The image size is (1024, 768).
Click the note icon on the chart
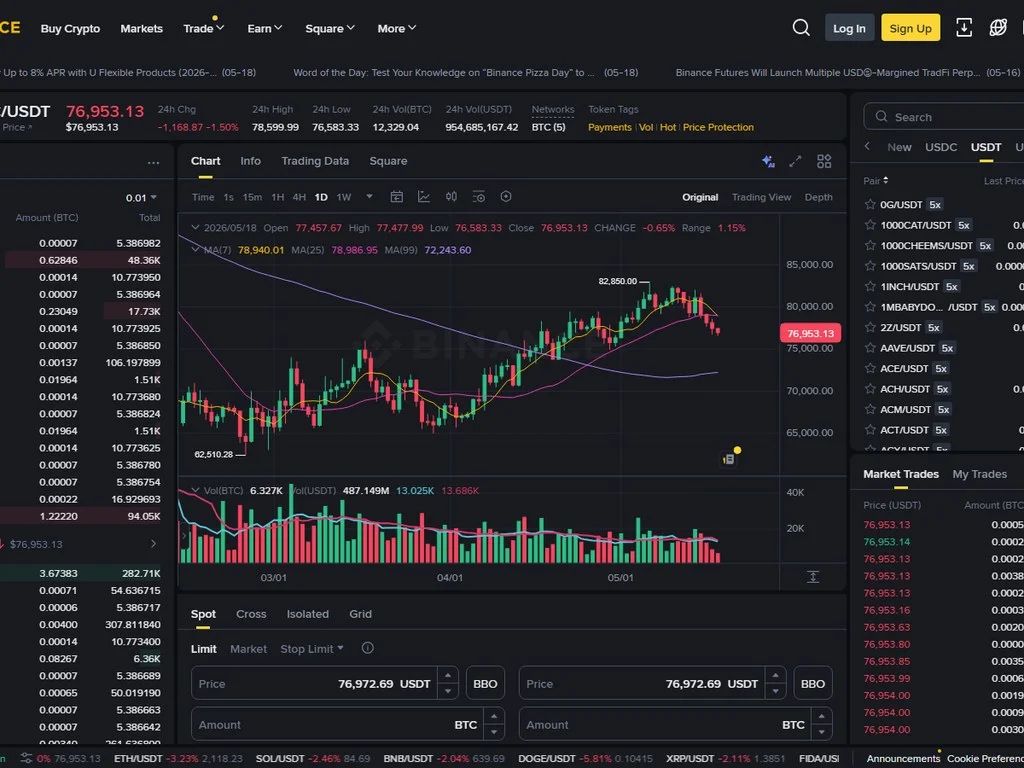point(729,459)
